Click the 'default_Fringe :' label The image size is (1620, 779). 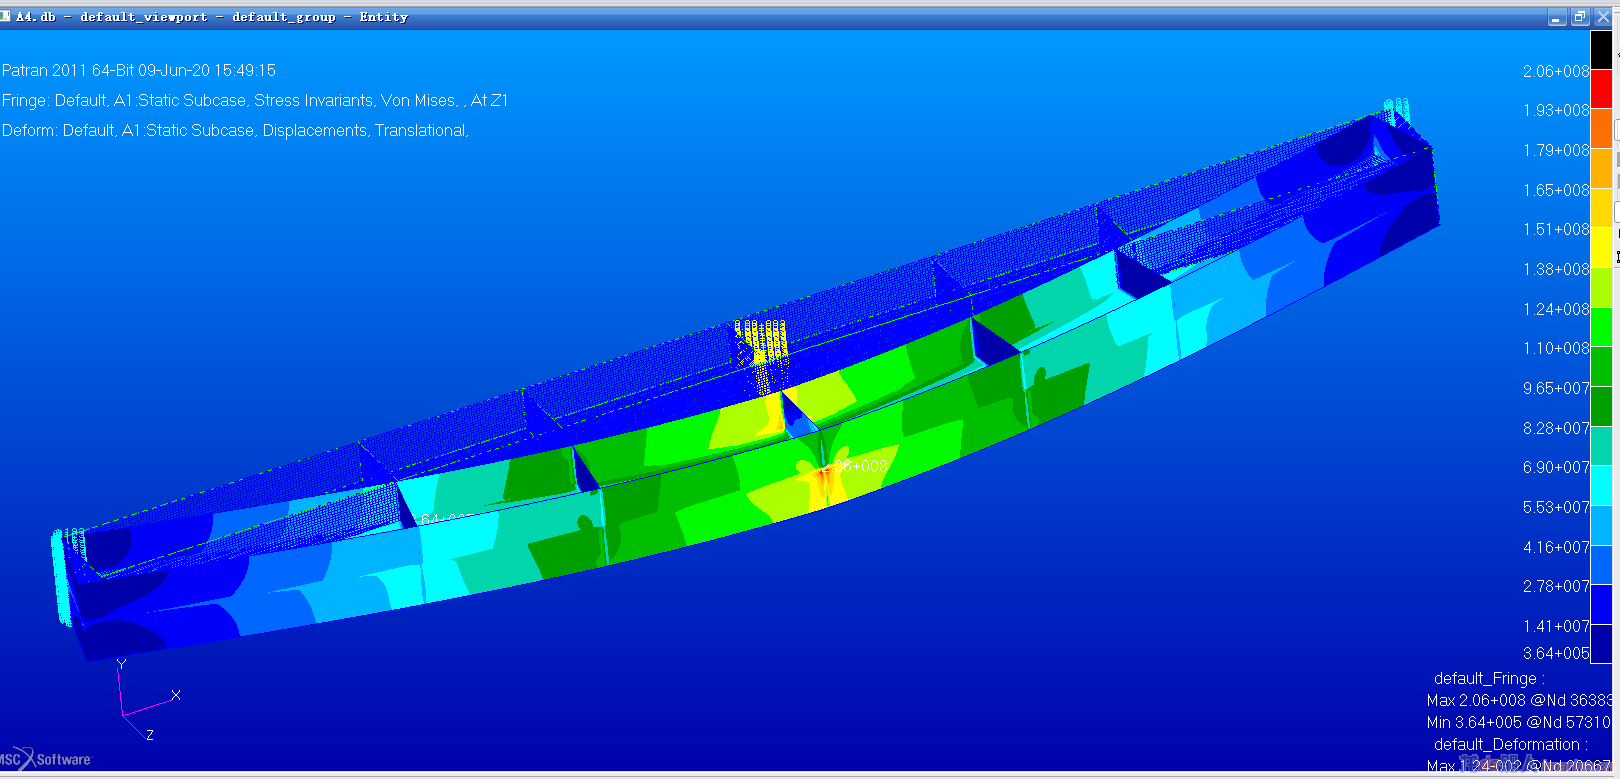(1489, 678)
